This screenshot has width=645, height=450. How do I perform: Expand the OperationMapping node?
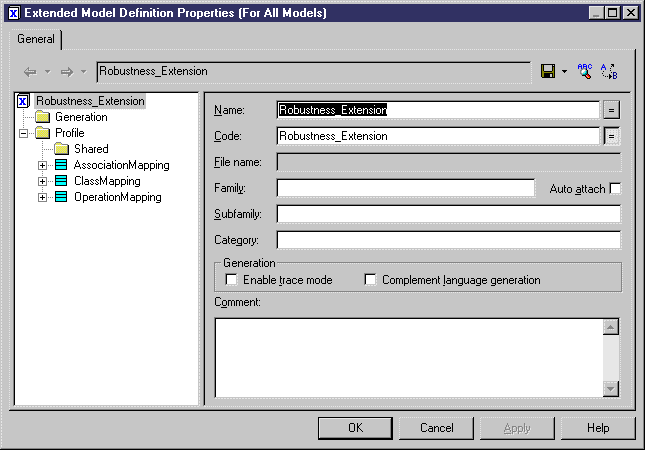tap(42, 197)
